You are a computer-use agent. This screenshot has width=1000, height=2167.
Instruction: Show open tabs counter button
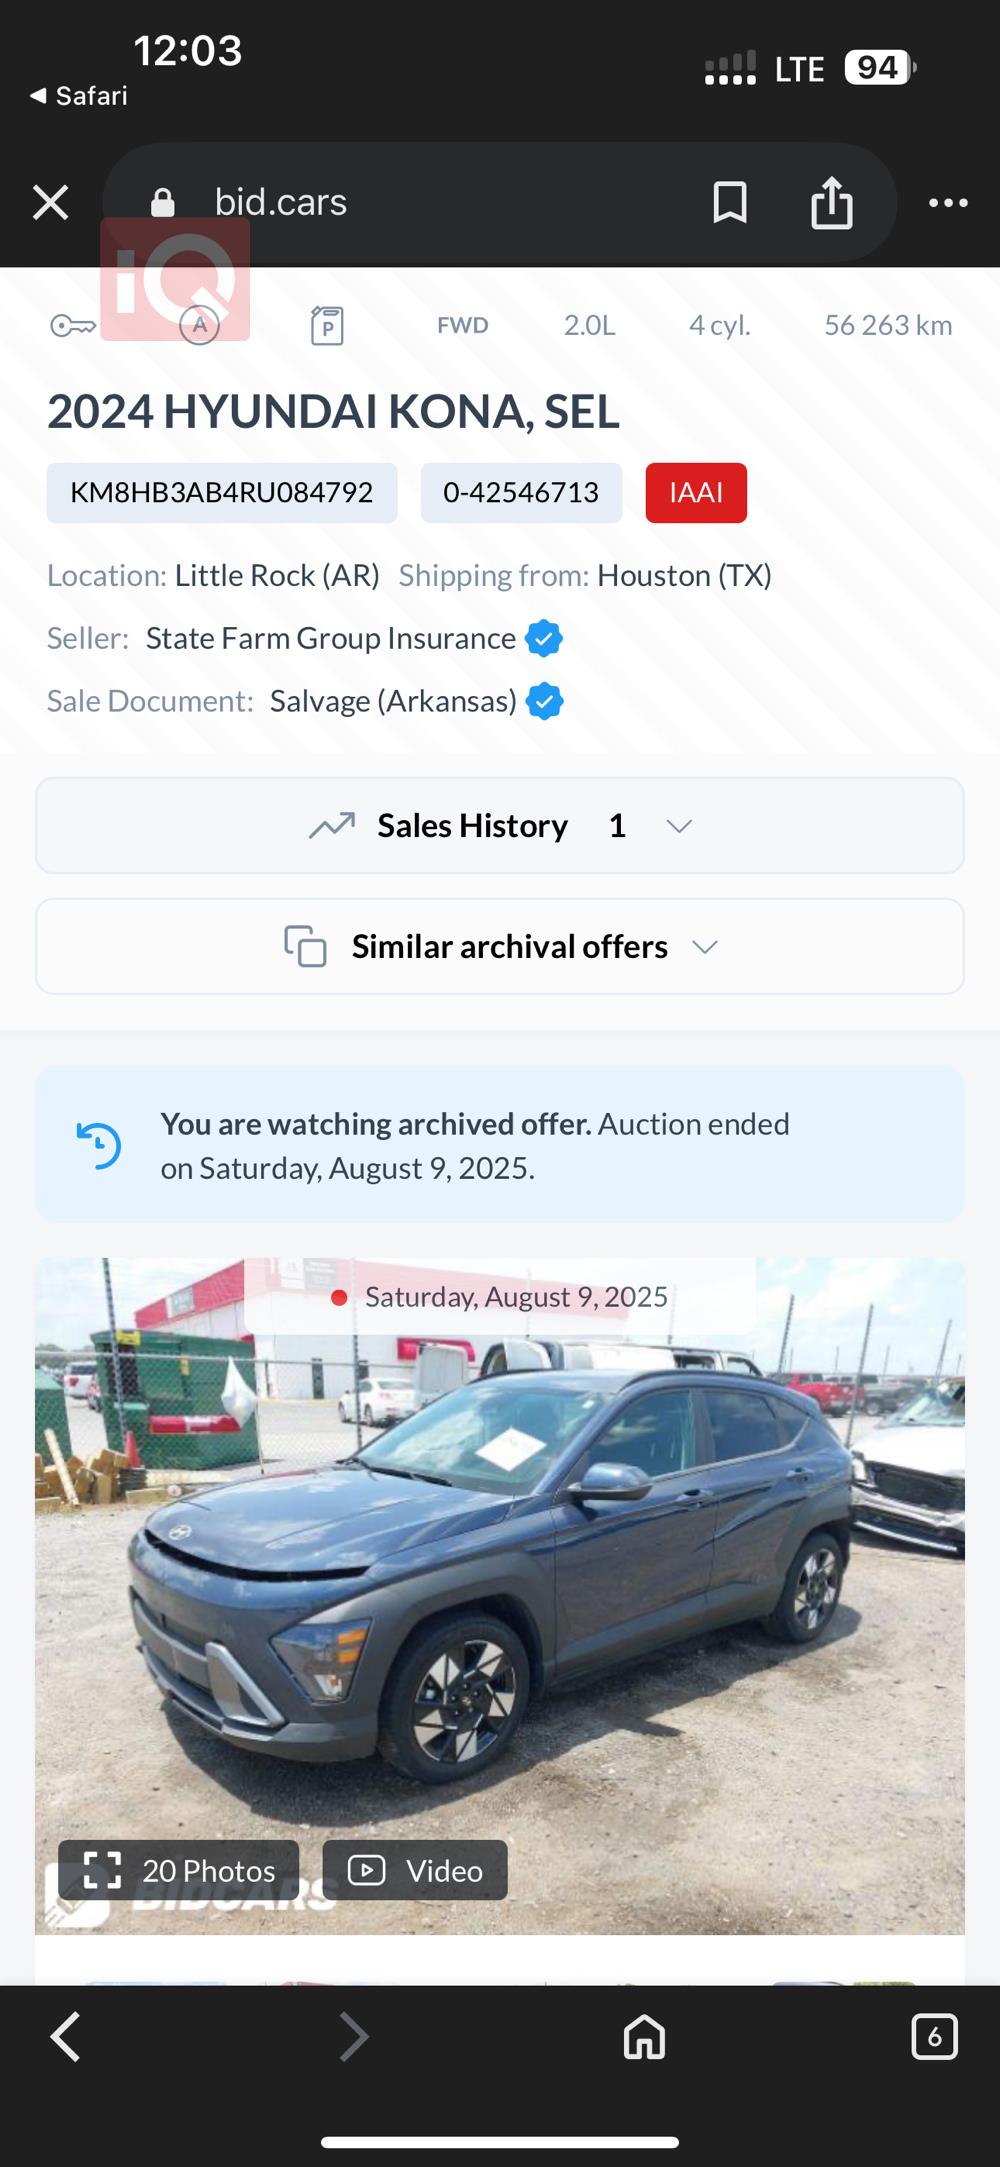(x=934, y=2037)
